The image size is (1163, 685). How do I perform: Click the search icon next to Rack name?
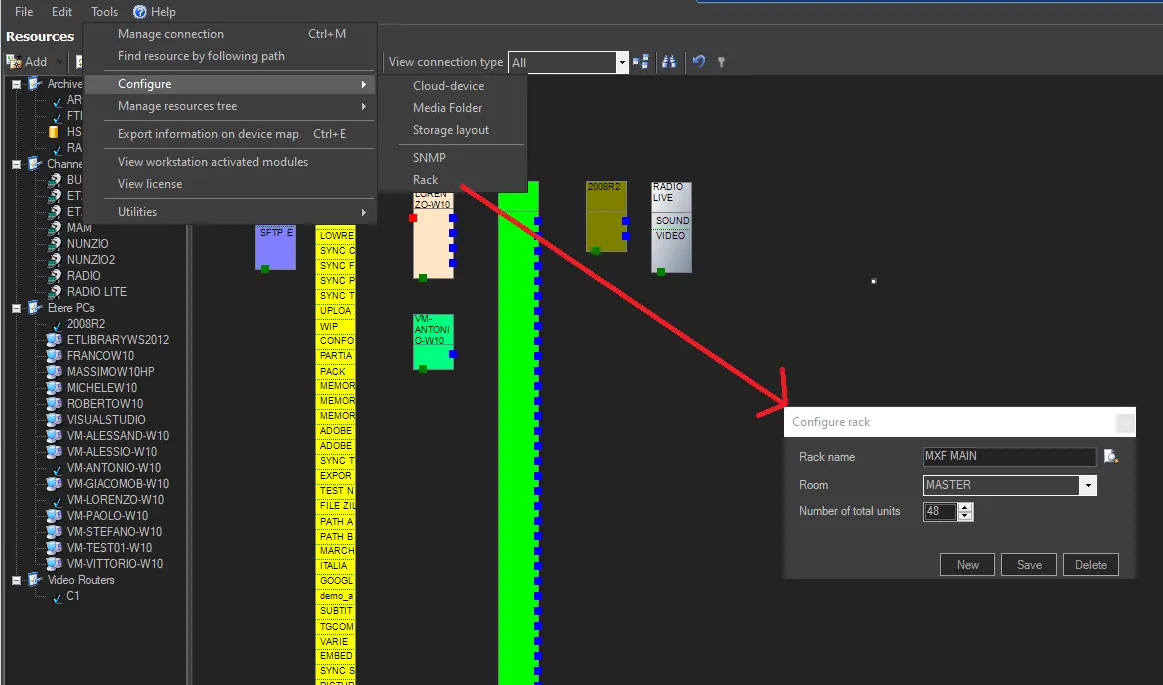1110,457
